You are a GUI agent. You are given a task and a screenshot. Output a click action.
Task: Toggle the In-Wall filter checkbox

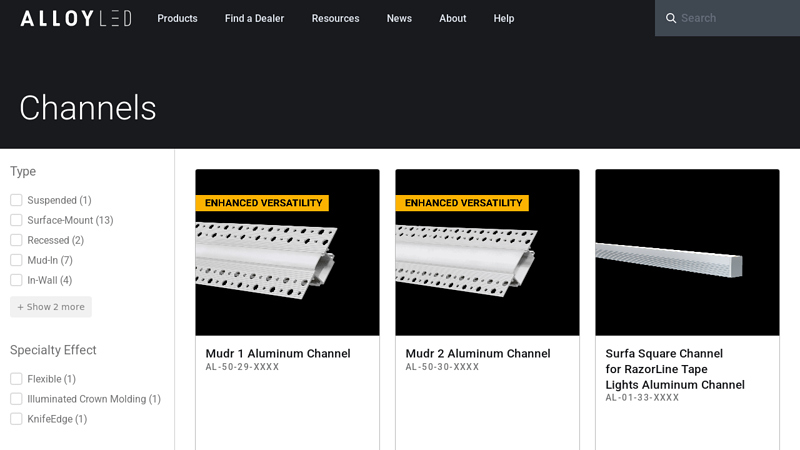[16, 280]
